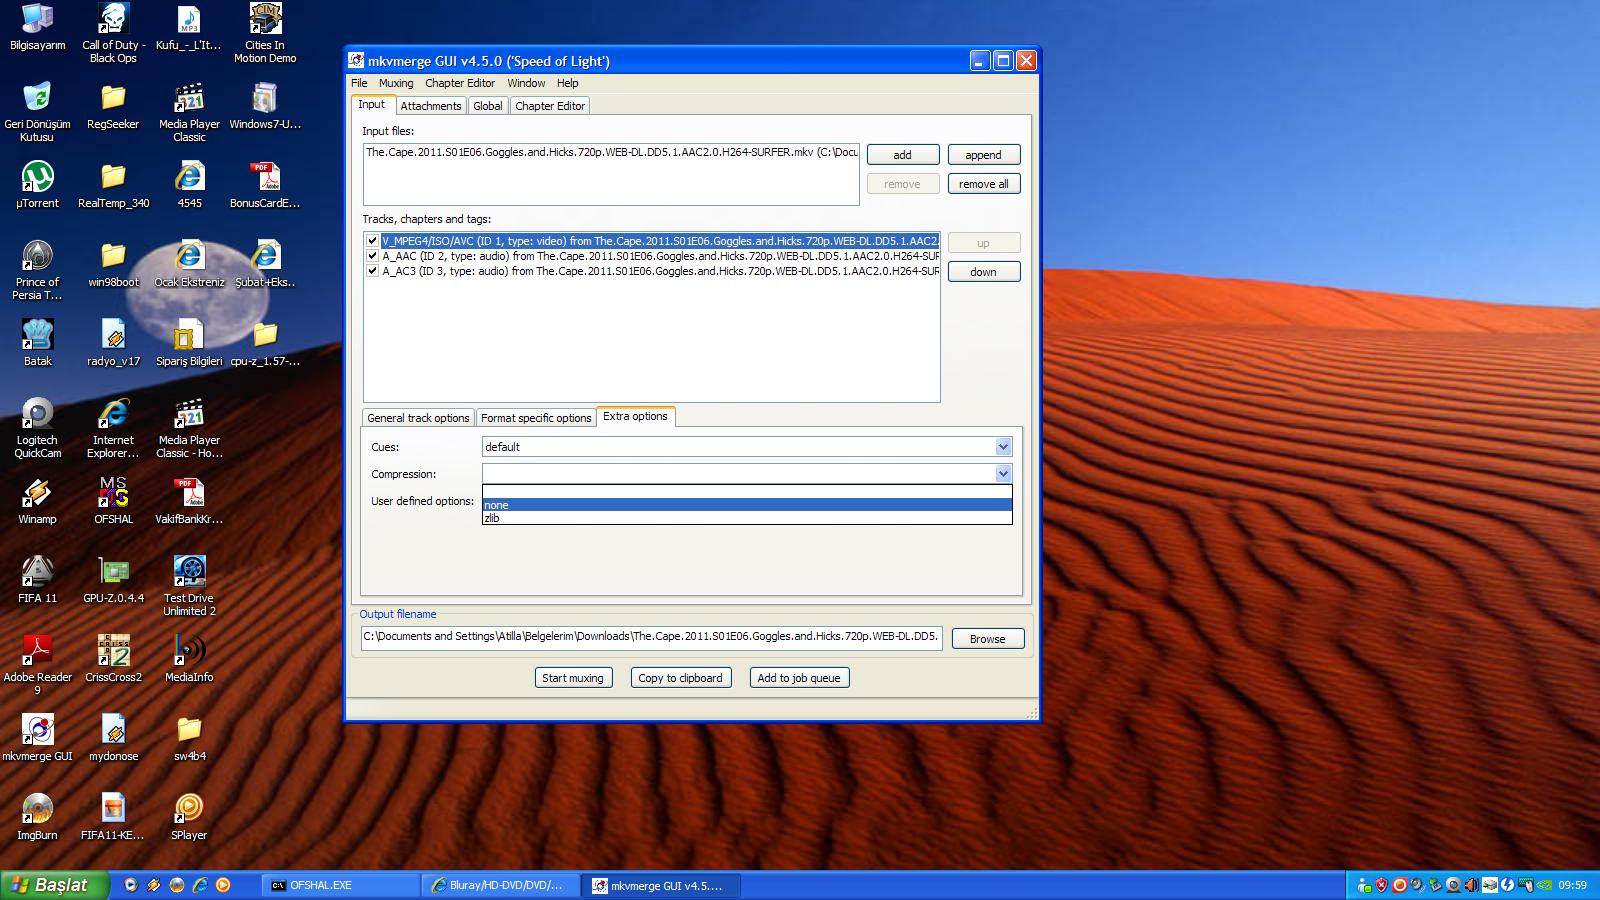This screenshot has width=1600, height=900.
Task: Click the Başlat start button
Action: [x=53, y=885]
